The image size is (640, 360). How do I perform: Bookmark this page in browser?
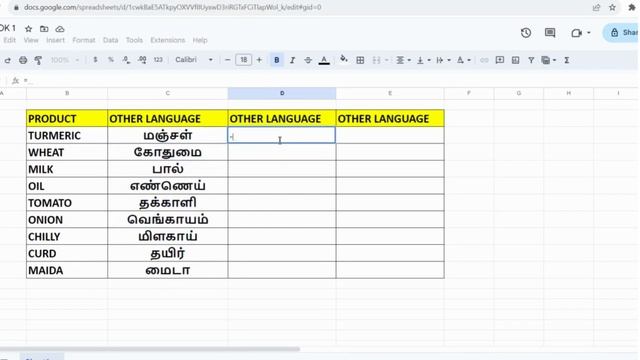612,7
